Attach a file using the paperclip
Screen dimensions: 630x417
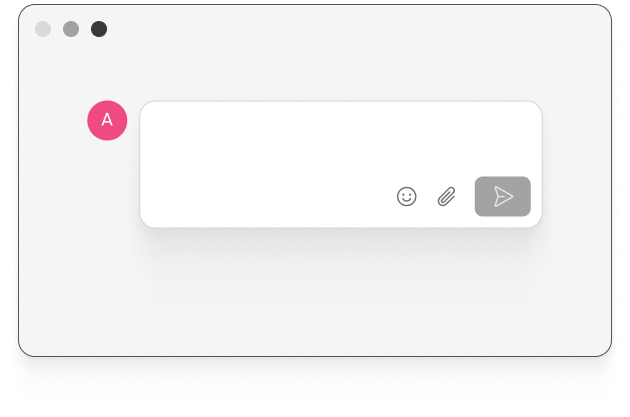tap(446, 196)
